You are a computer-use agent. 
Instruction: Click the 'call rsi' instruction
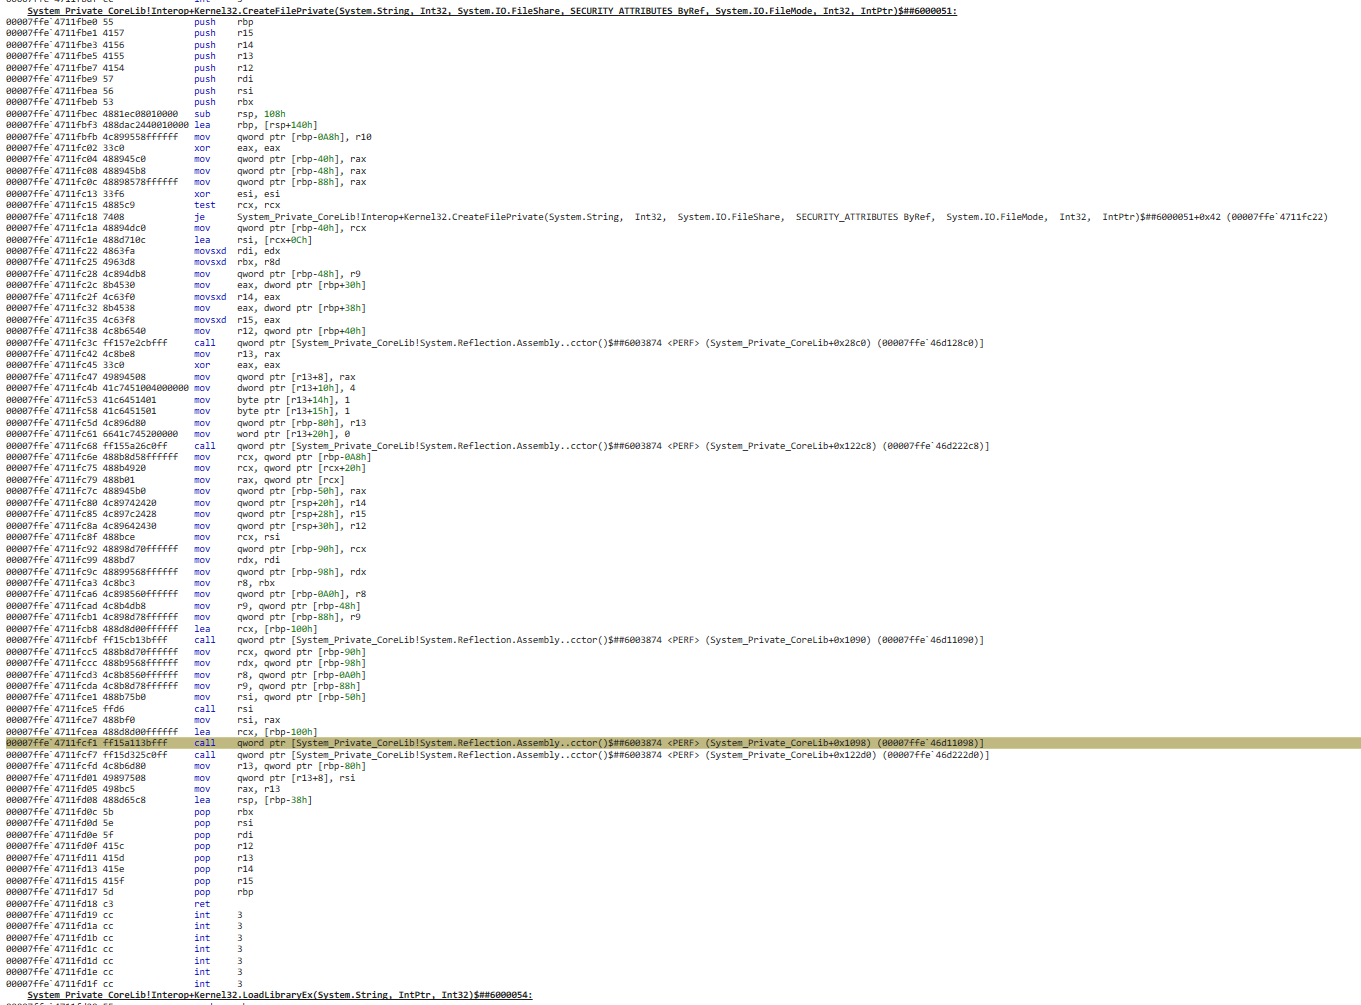pos(223,709)
